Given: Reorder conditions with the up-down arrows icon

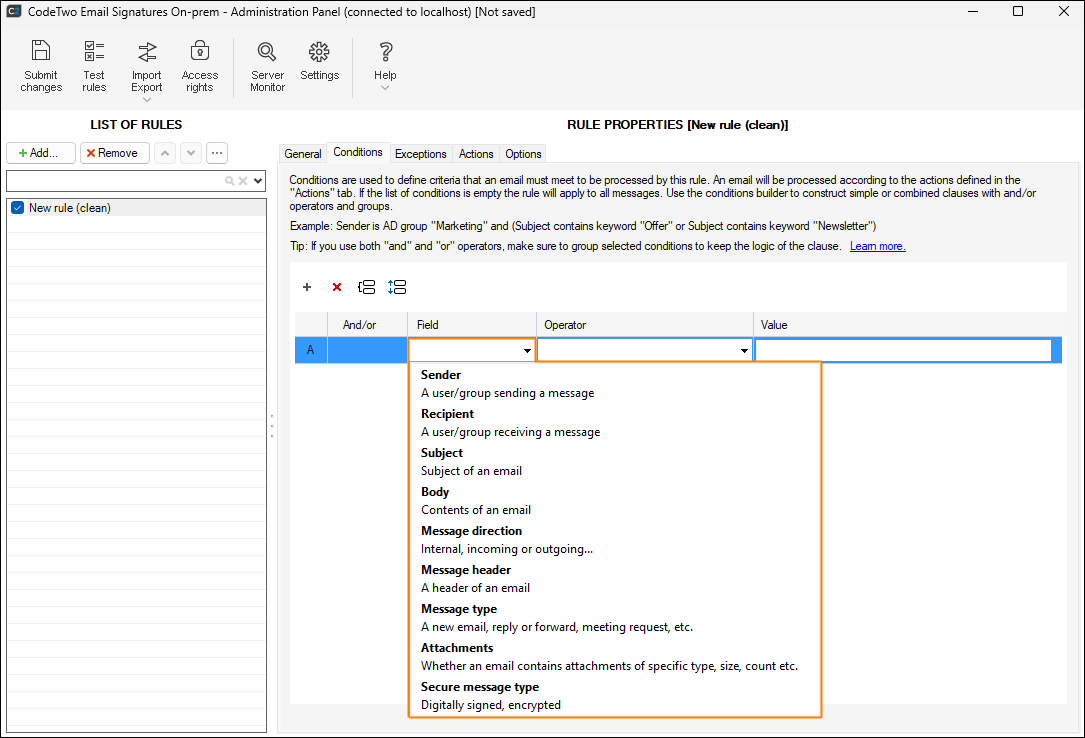Looking at the screenshot, I should pos(396,287).
